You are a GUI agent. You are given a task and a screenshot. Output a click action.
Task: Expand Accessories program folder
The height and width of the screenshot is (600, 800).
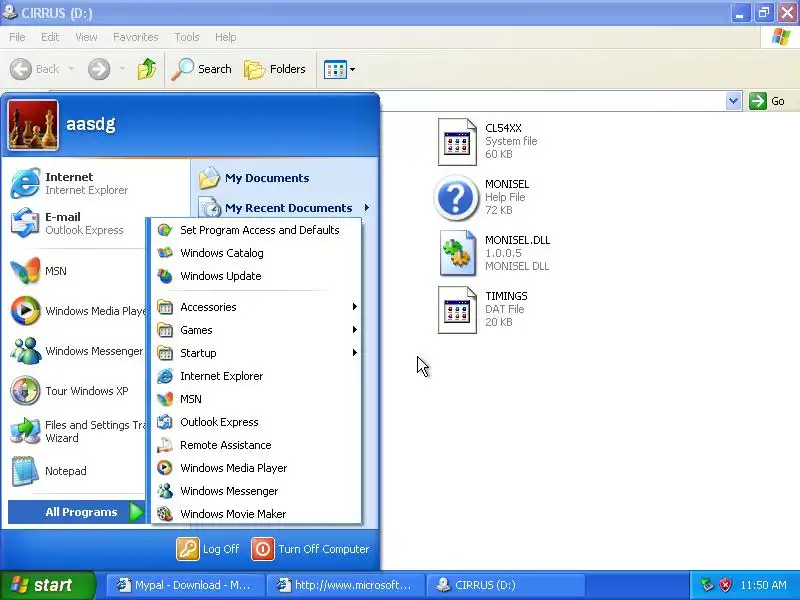click(x=256, y=307)
